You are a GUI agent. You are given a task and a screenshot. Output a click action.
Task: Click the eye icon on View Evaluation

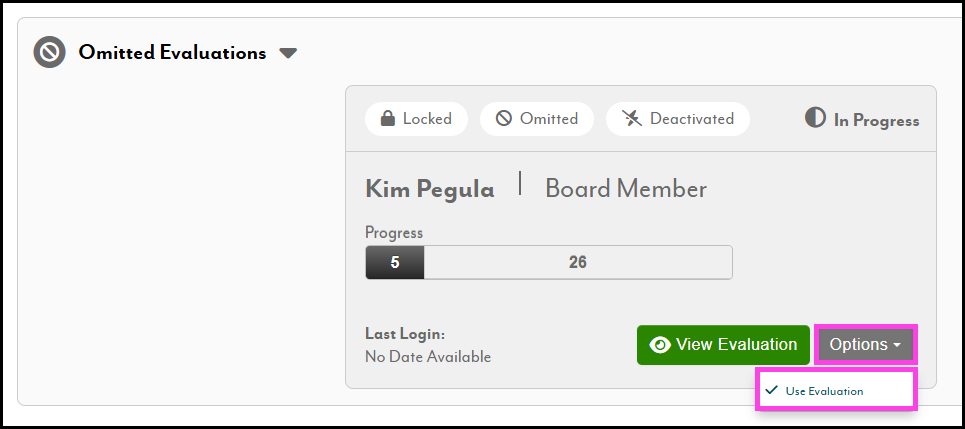pos(660,345)
